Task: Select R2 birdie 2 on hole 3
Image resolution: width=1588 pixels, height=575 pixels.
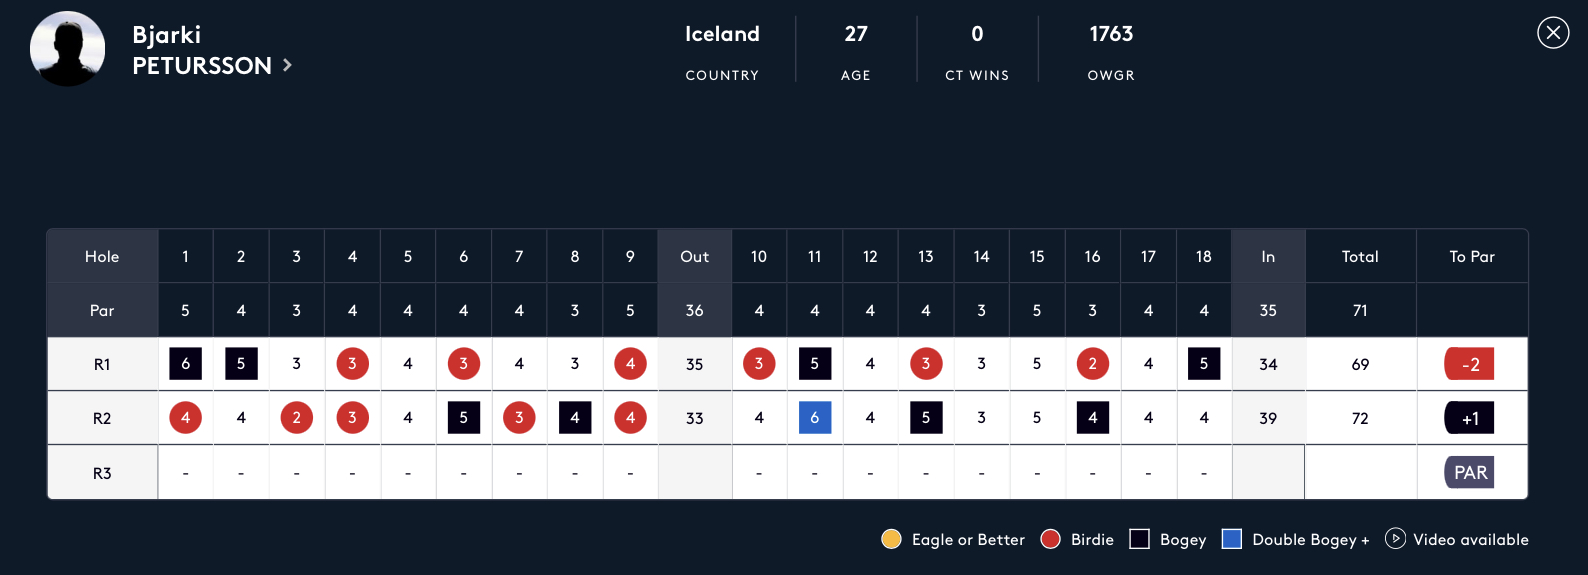Action: point(297,418)
